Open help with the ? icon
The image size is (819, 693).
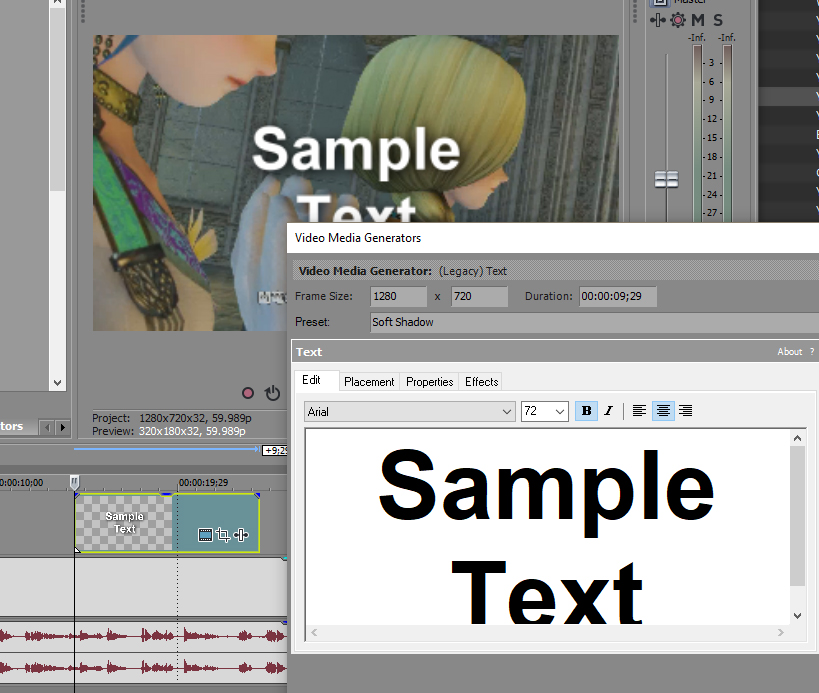coord(812,352)
